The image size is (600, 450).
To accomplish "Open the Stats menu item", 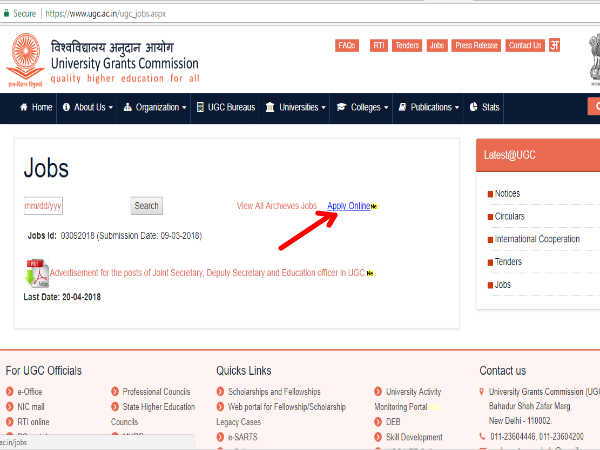I will pyautogui.click(x=484, y=108).
